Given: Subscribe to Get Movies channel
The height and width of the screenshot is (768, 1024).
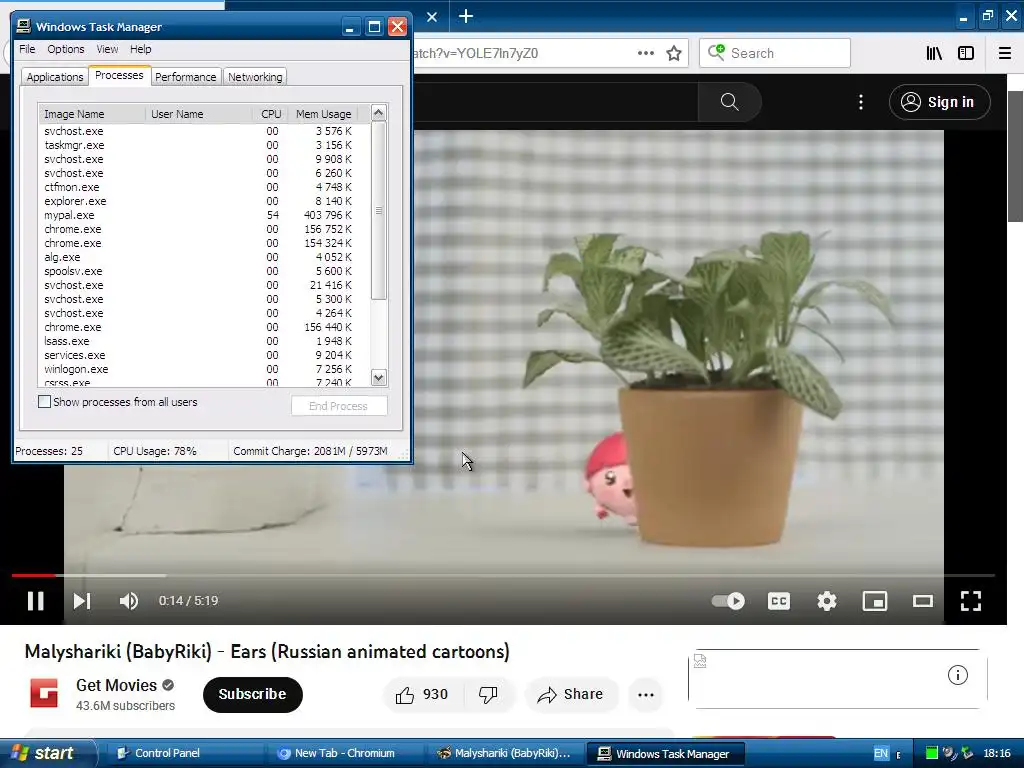Looking at the screenshot, I should [x=252, y=694].
